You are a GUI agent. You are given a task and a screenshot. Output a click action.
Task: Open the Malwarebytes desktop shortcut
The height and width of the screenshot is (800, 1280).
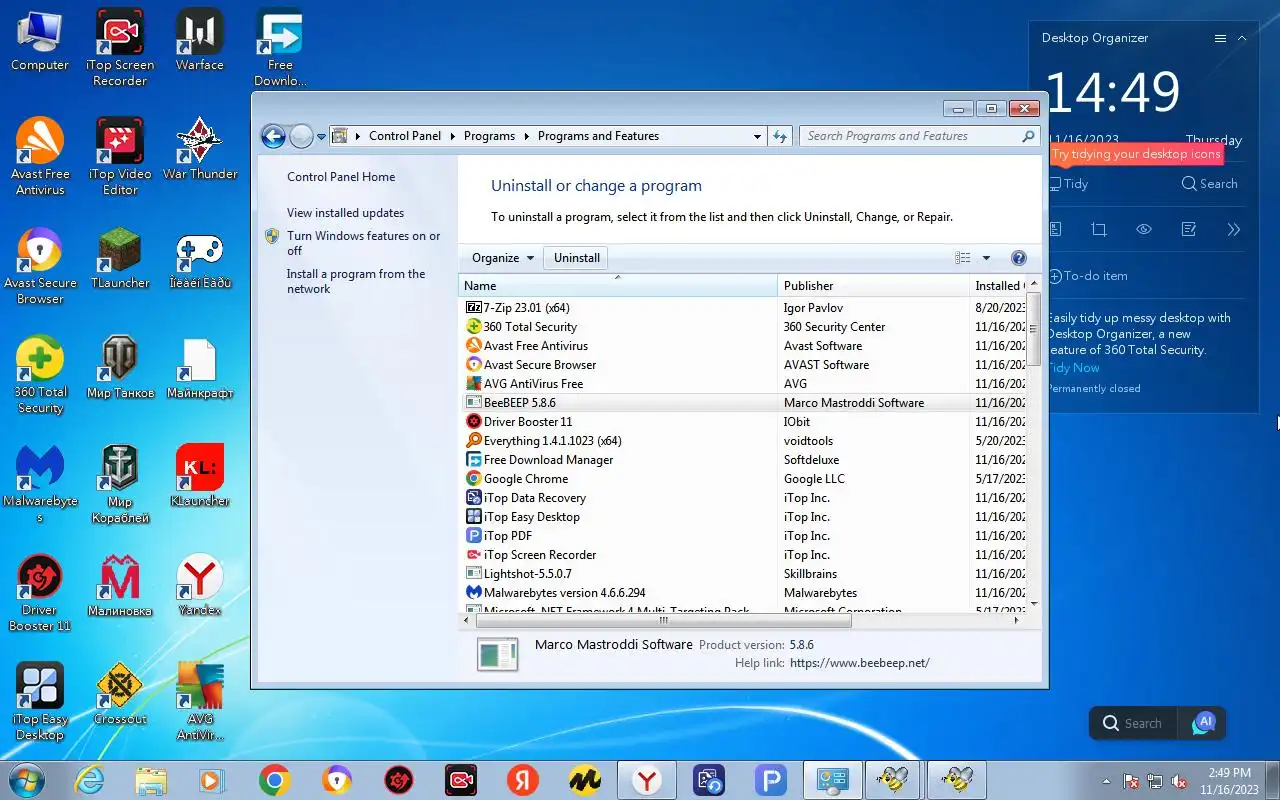click(x=40, y=485)
